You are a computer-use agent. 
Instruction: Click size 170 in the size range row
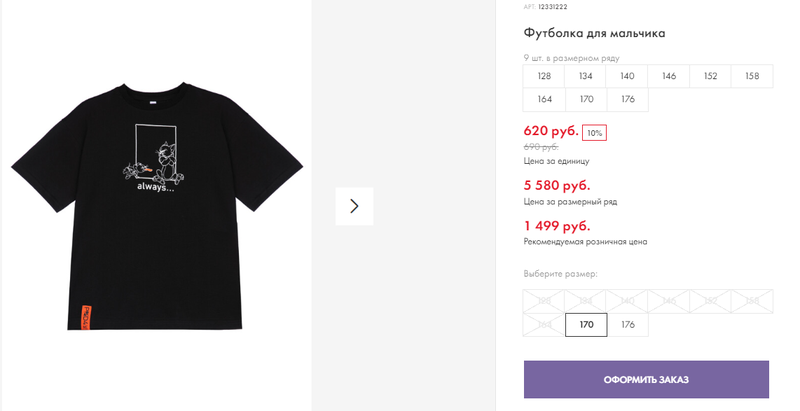[586, 99]
